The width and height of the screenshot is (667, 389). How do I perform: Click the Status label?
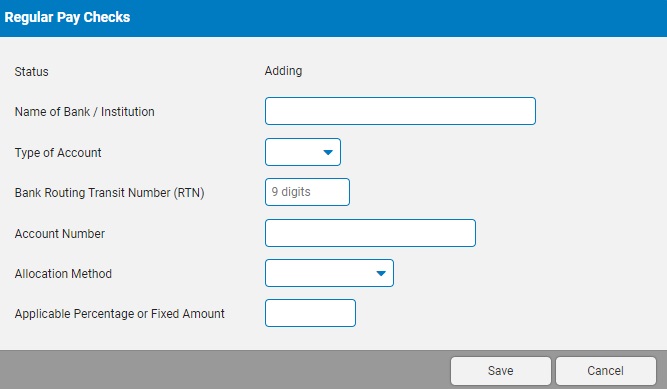[31, 72]
